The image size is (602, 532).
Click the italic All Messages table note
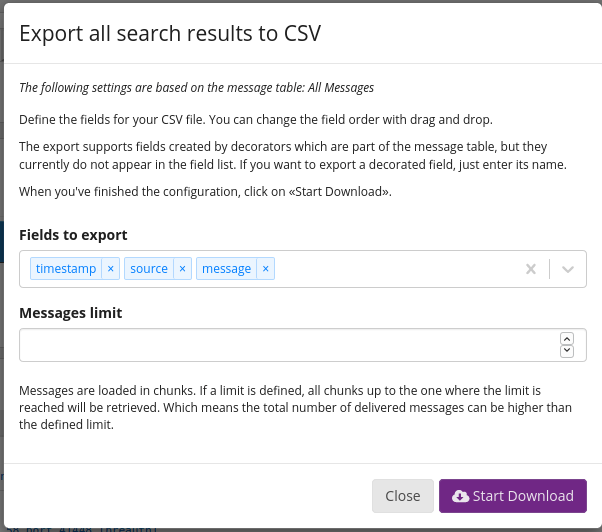[x=196, y=88]
